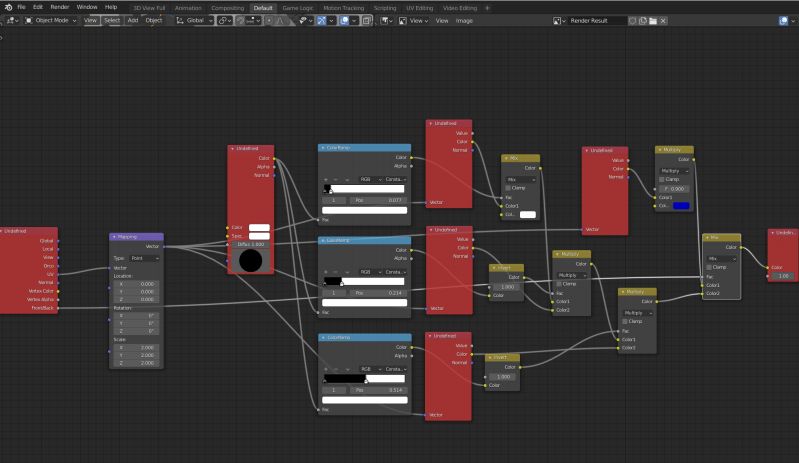Open bottom ColorRamp tools arrow icon
This screenshot has height=463, width=799.
(x=347, y=369)
